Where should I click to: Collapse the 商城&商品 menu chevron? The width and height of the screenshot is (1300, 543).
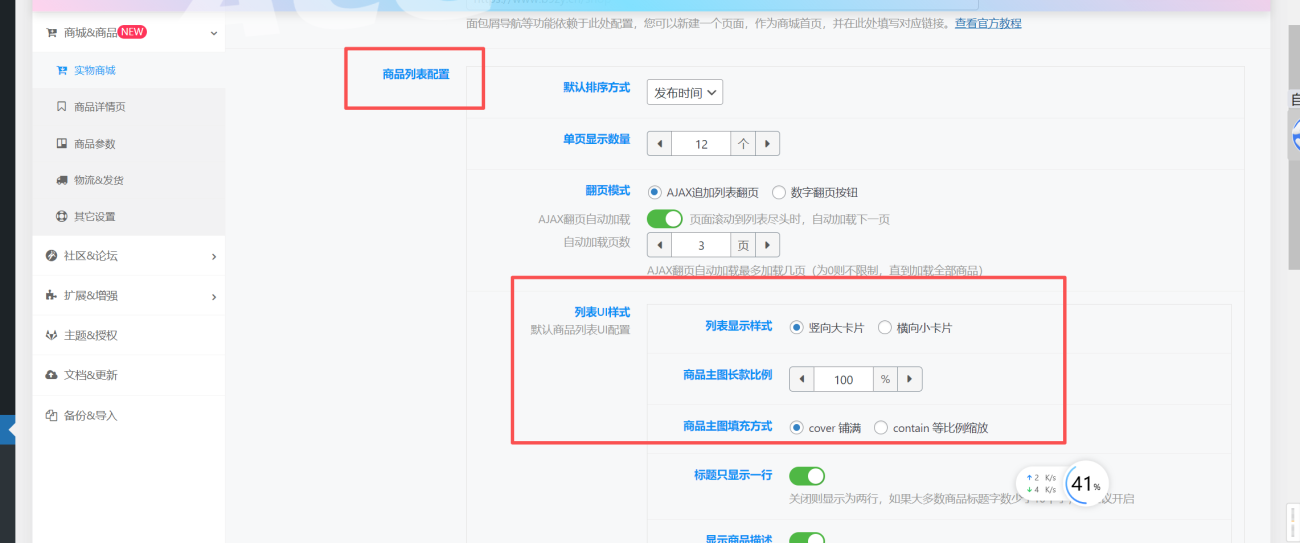(x=214, y=33)
